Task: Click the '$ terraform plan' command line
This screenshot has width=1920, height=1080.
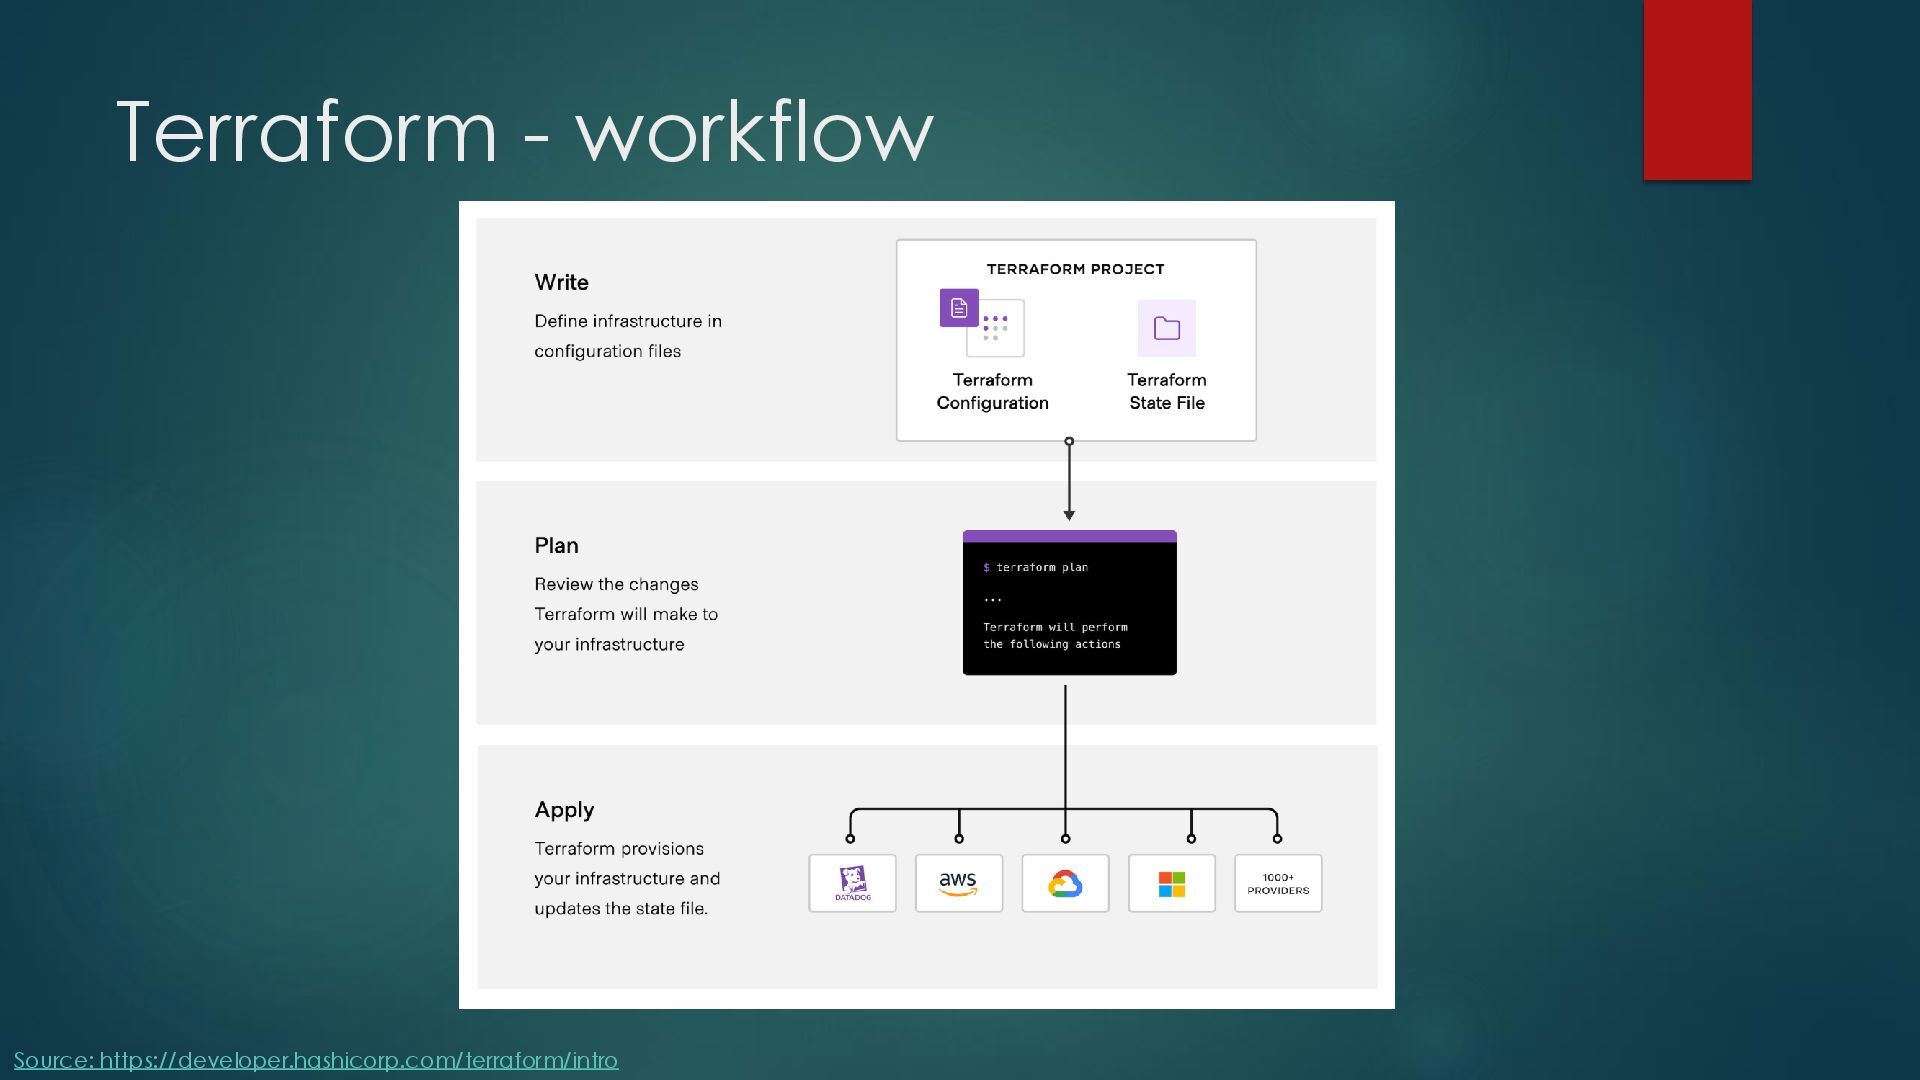Action: coord(1036,567)
